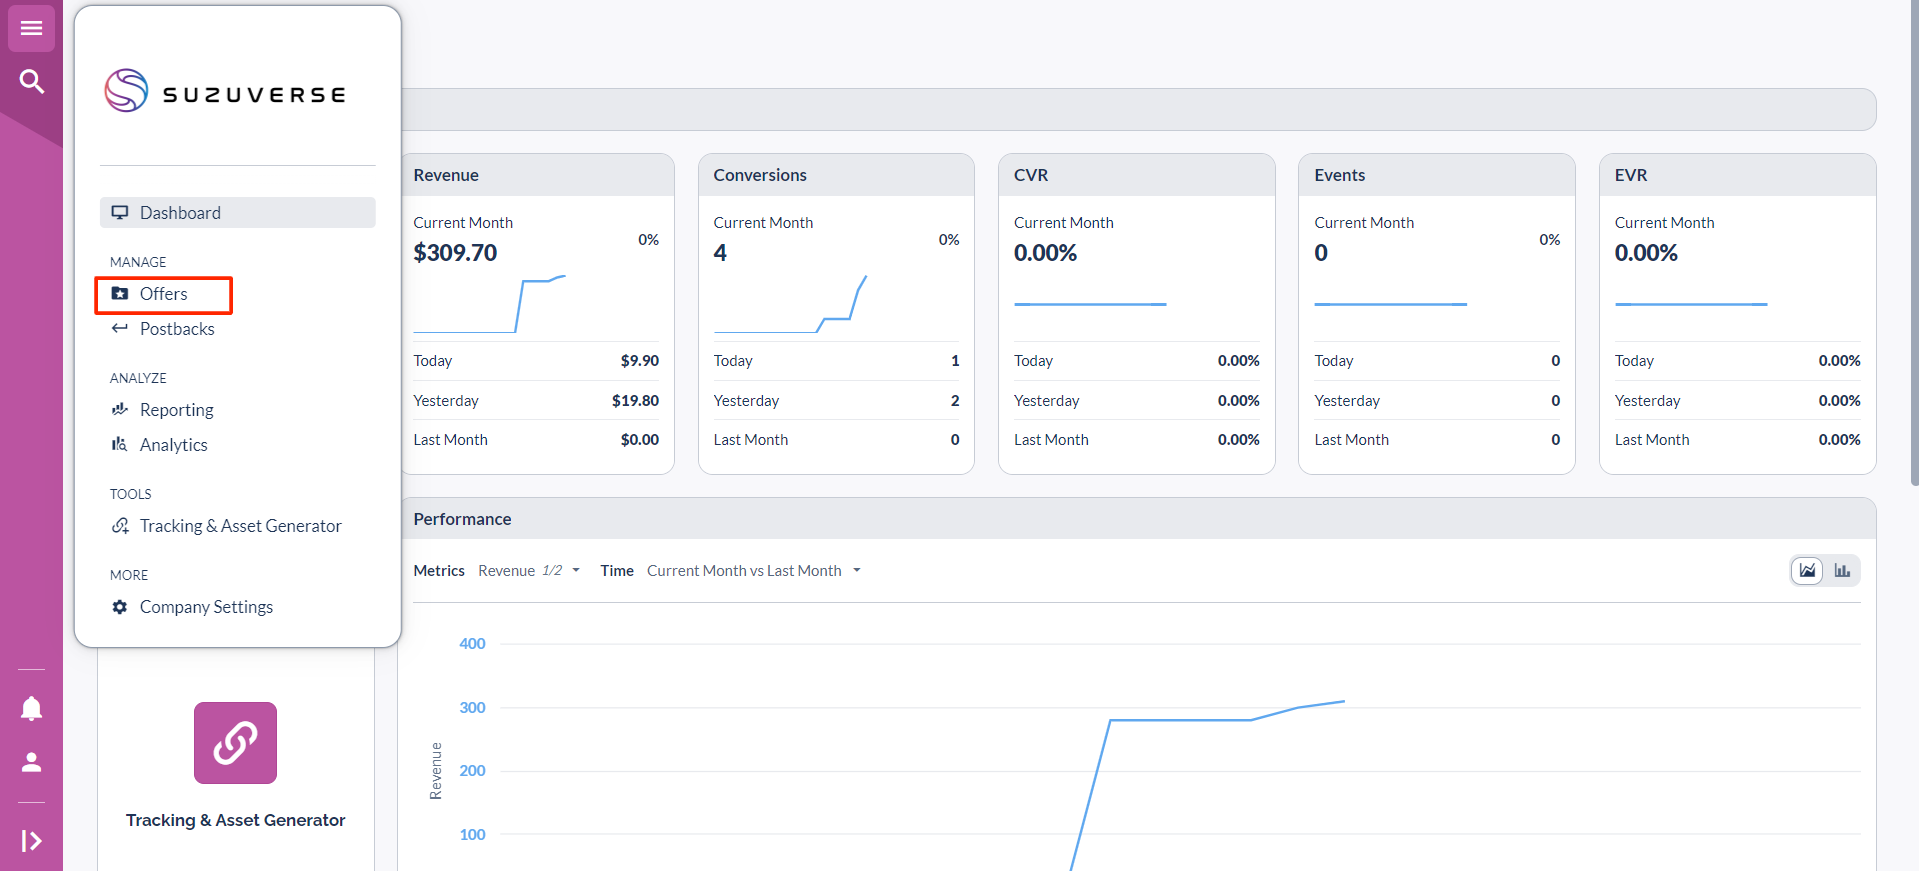
Task: Open the Reporting section
Action: point(176,410)
